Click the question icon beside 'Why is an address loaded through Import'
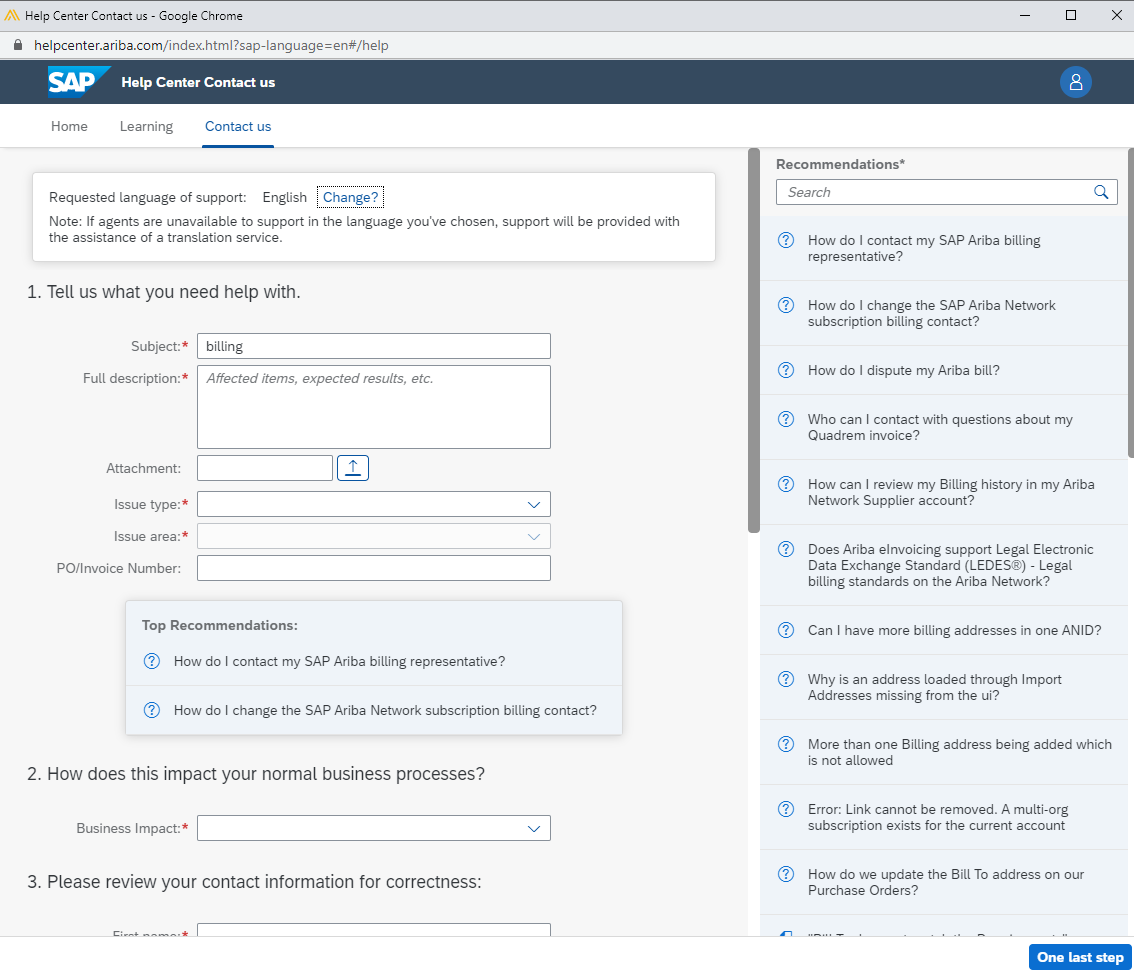1134x975 pixels. tap(785, 679)
